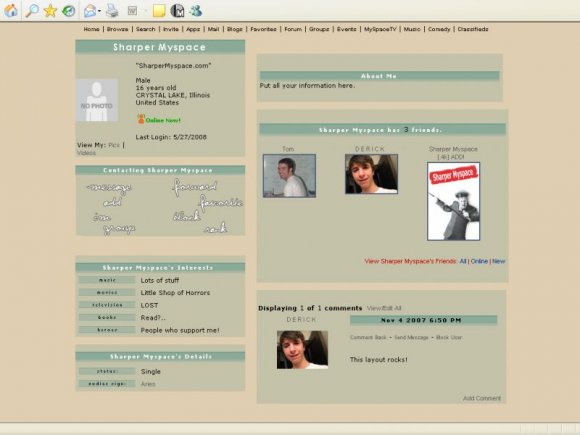580x435 pixels.
Task: Open the Apps navigation link
Action: click(193, 29)
